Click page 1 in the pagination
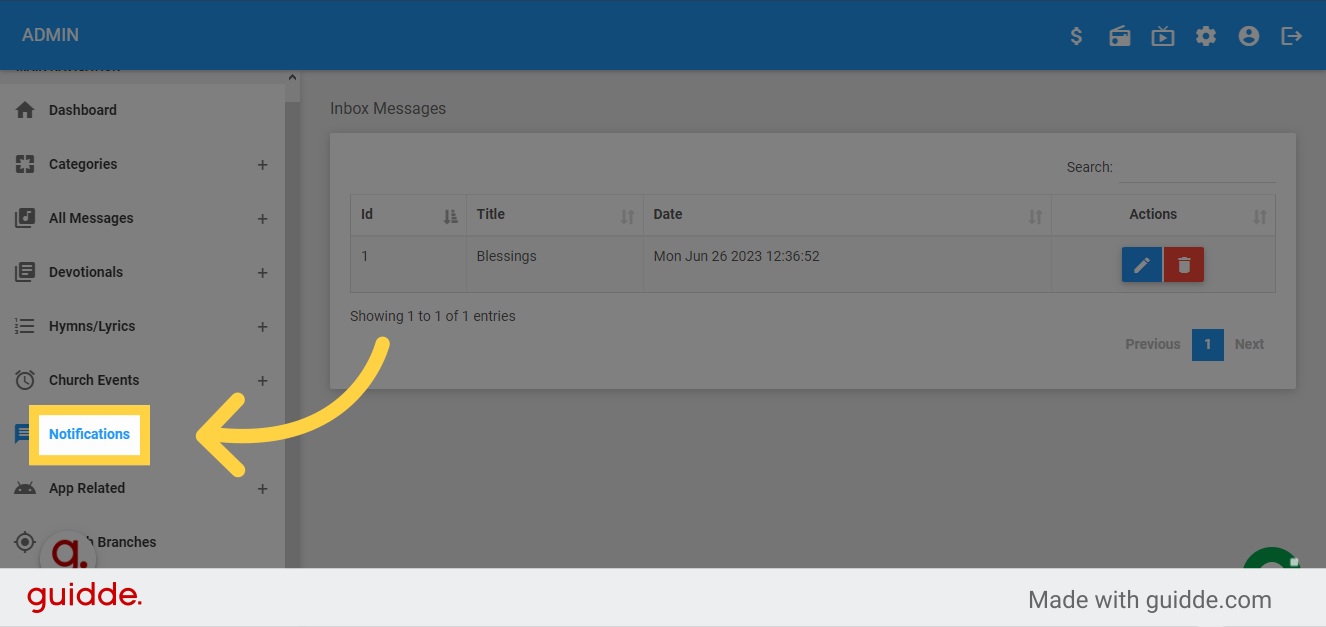Image resolution: width=1326 pixels, height=627 pixels. [1207, 343]
